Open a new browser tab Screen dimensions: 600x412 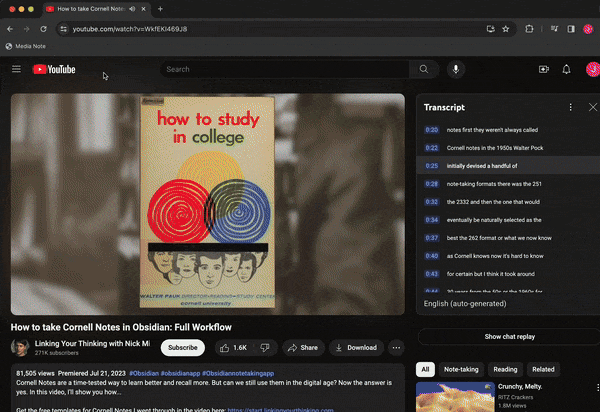click(x=160, y=9)
